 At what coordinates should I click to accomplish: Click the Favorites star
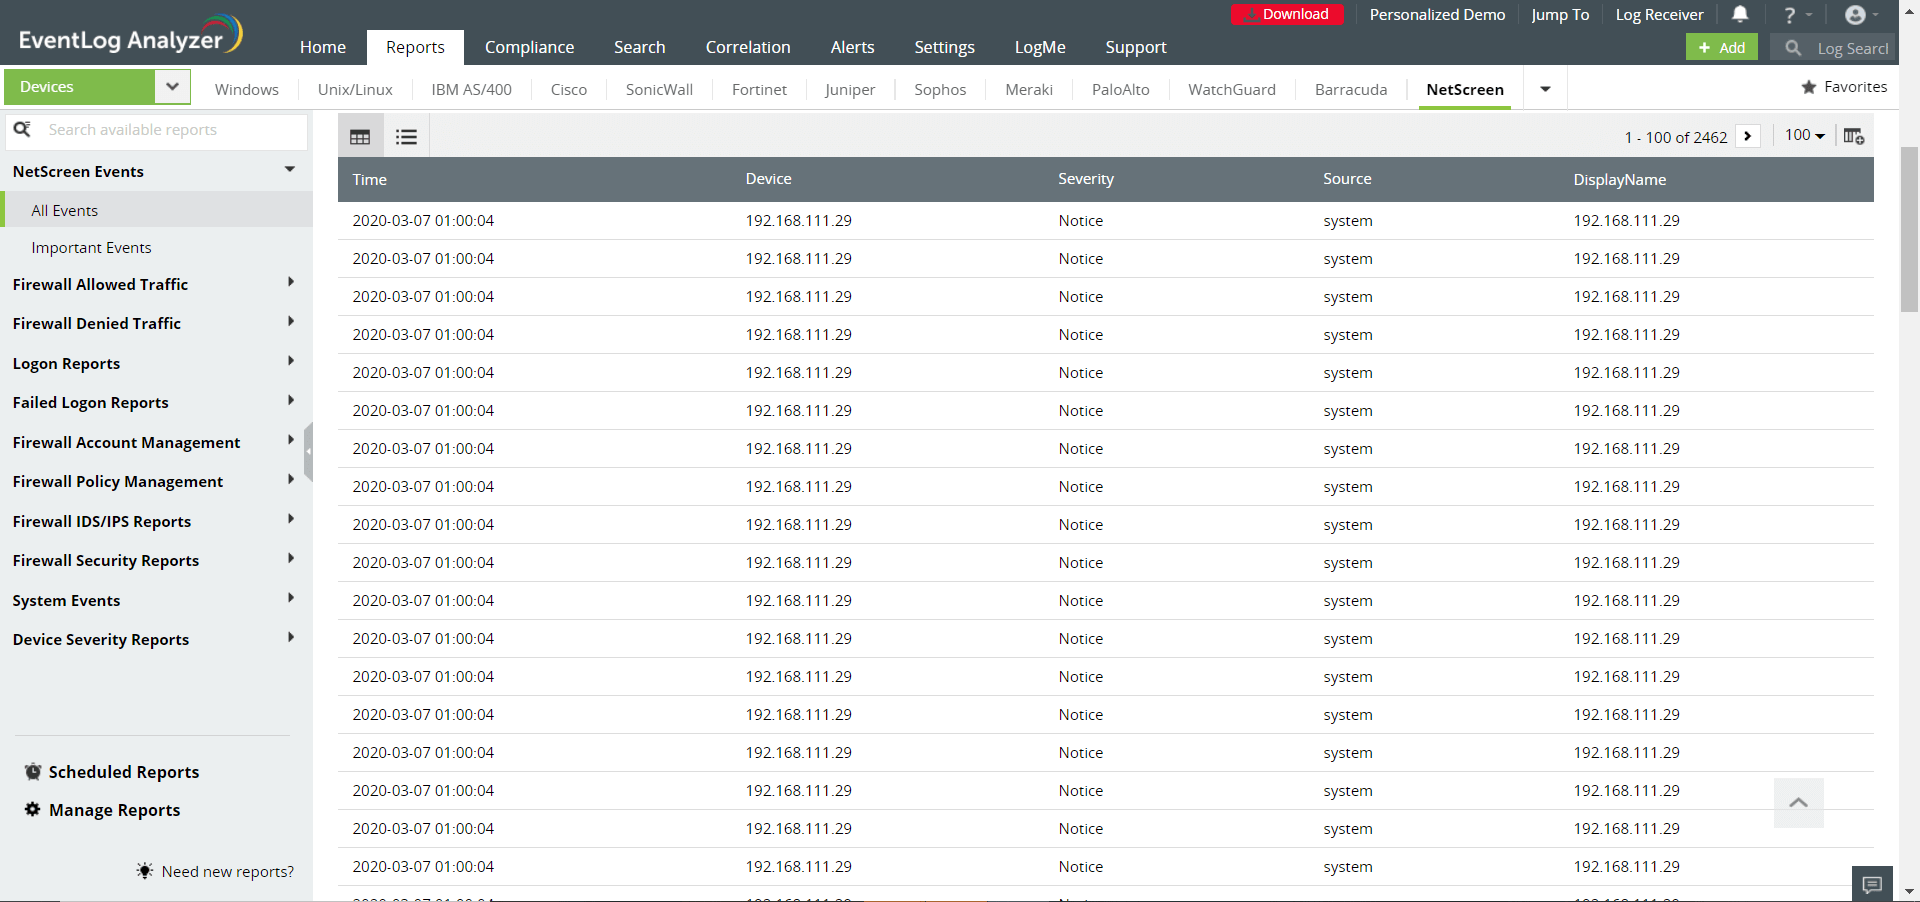[x=1809, y=87]
